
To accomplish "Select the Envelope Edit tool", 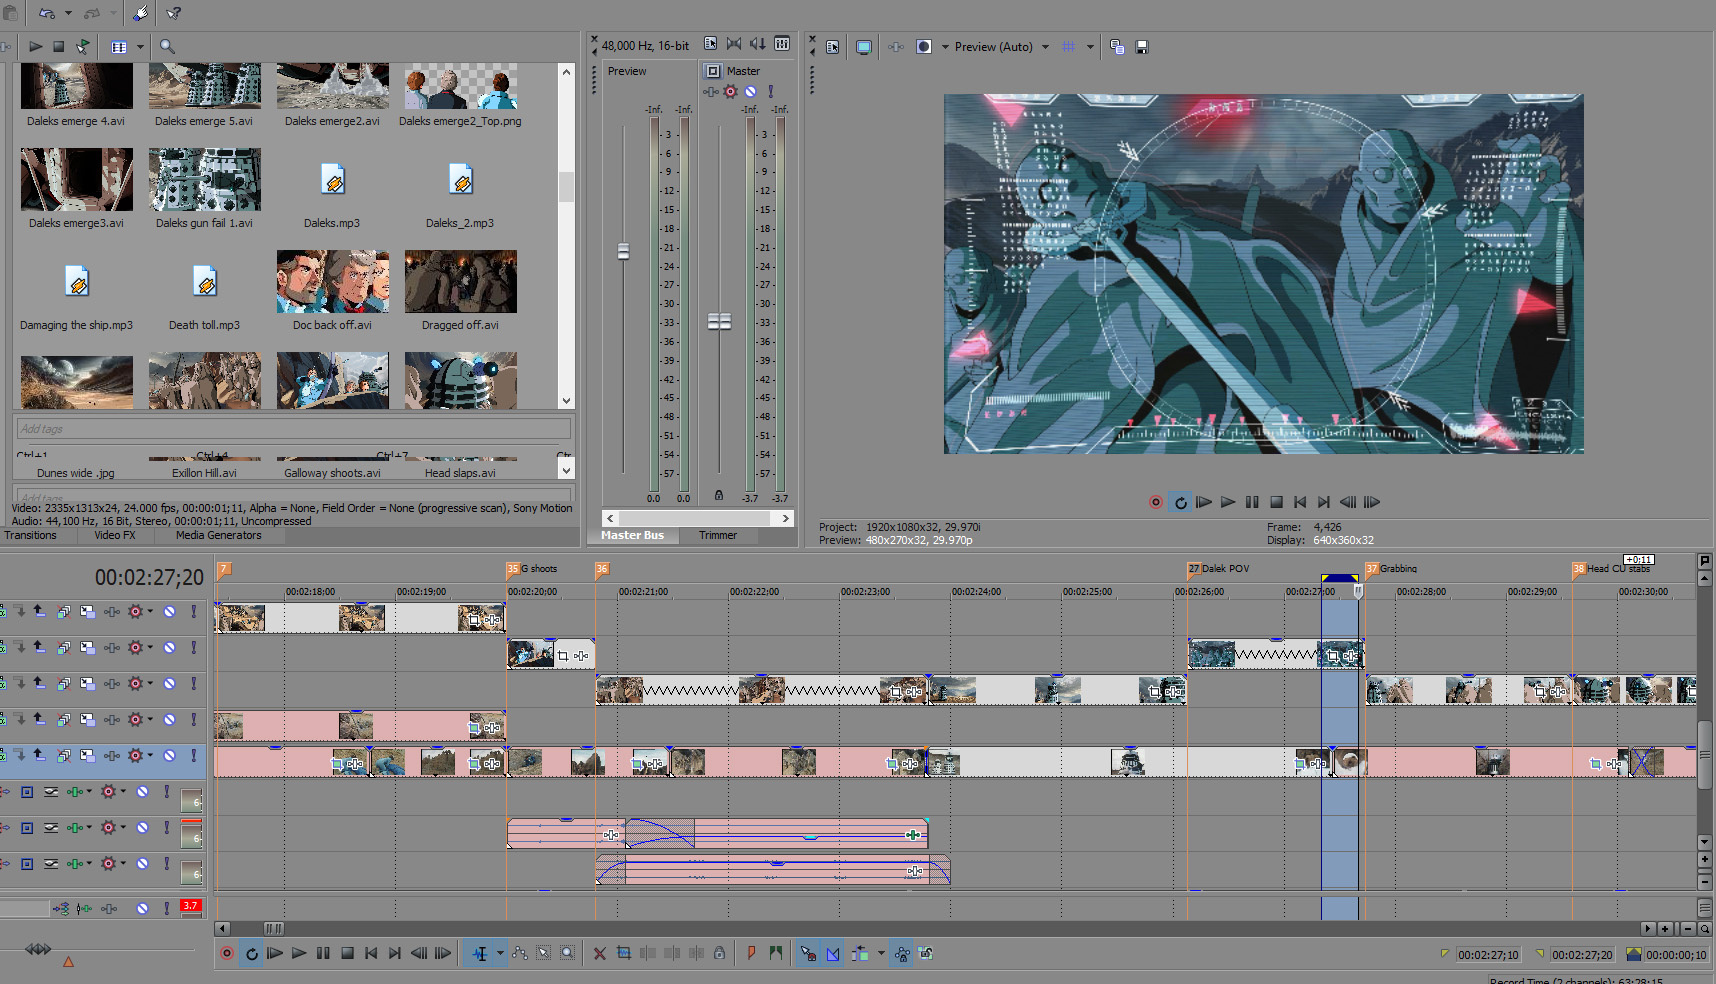I will 520,954.
